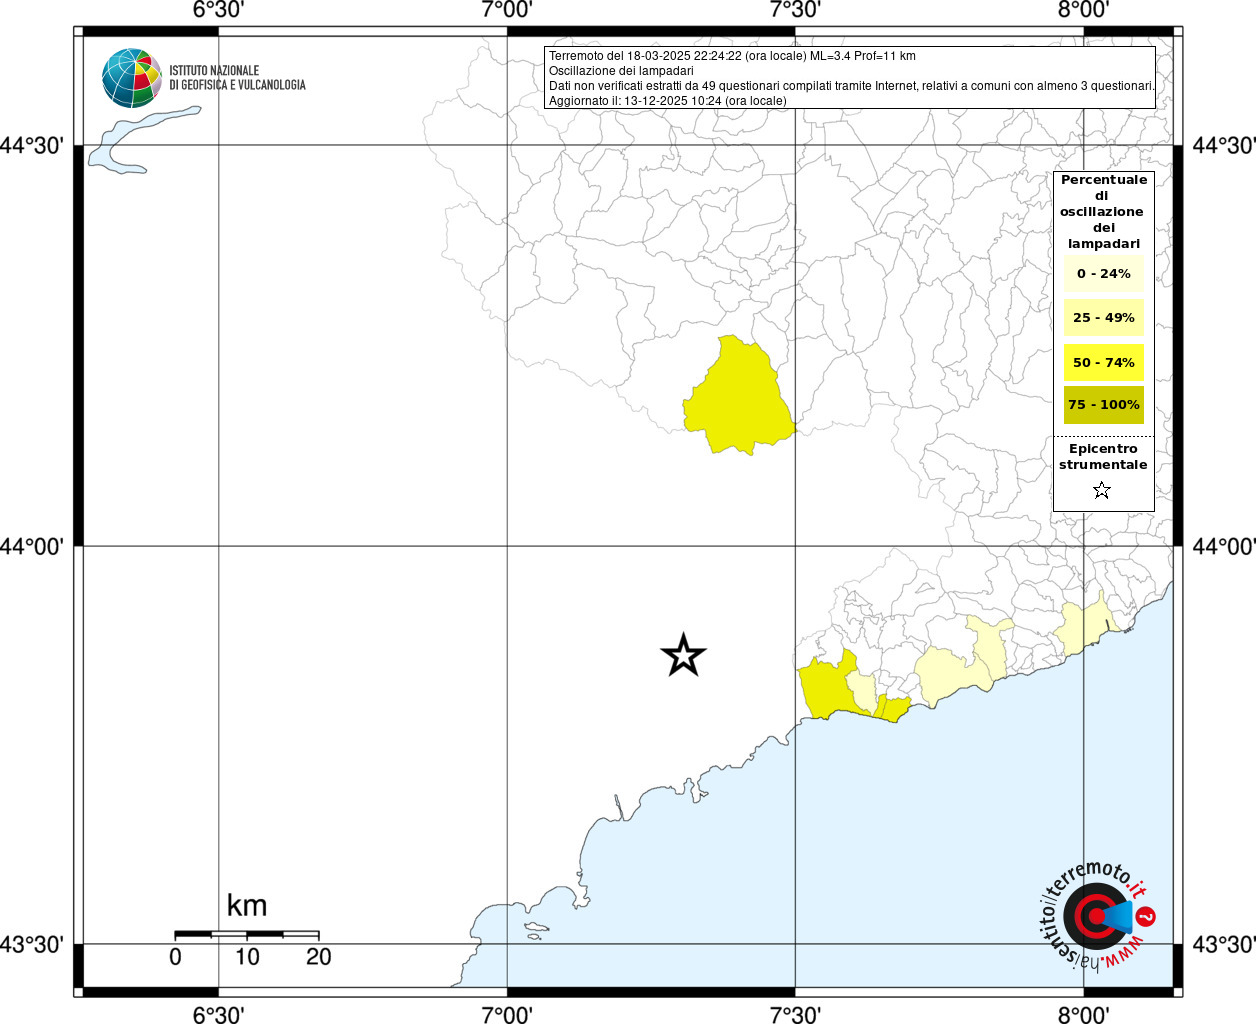1256x1024 pixels.
Task: Click 'Dati non verificati' questionnaire line
Action: click(852, 86)
